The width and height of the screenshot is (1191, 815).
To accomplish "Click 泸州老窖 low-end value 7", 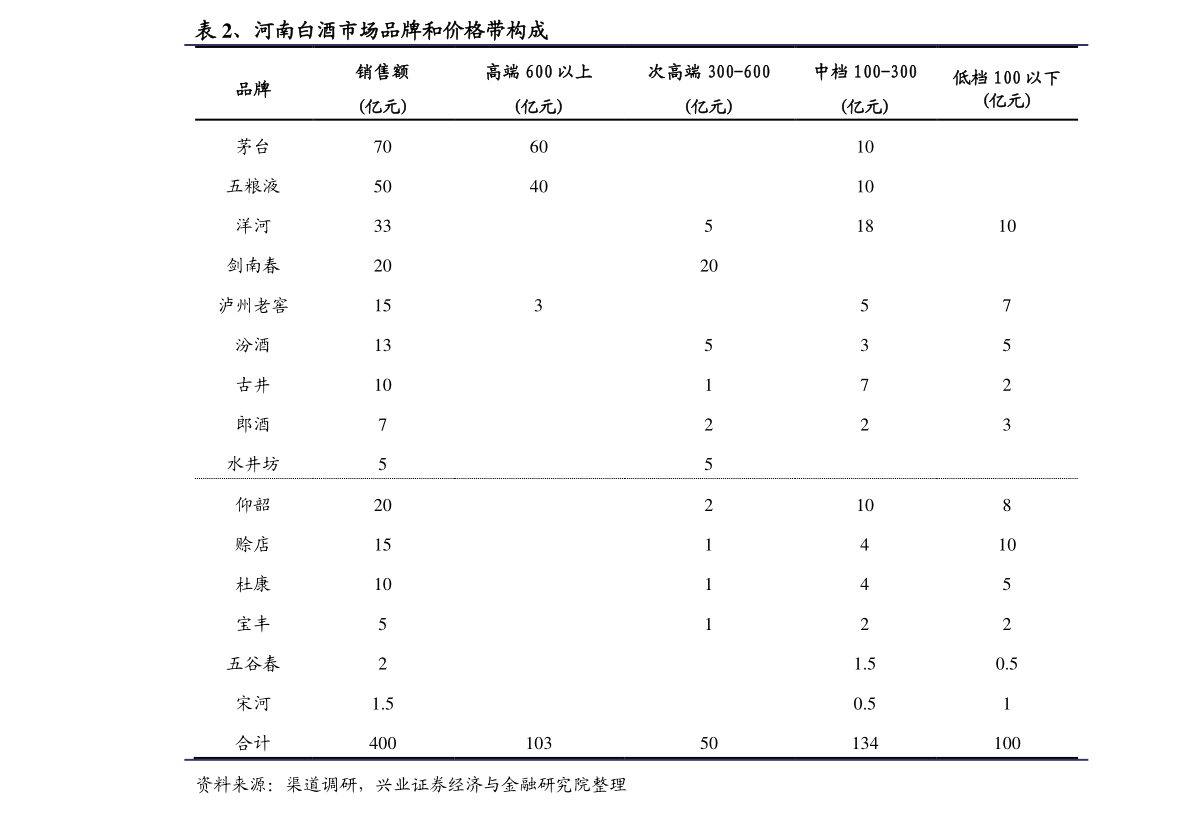I will (x=1006, y=305).
